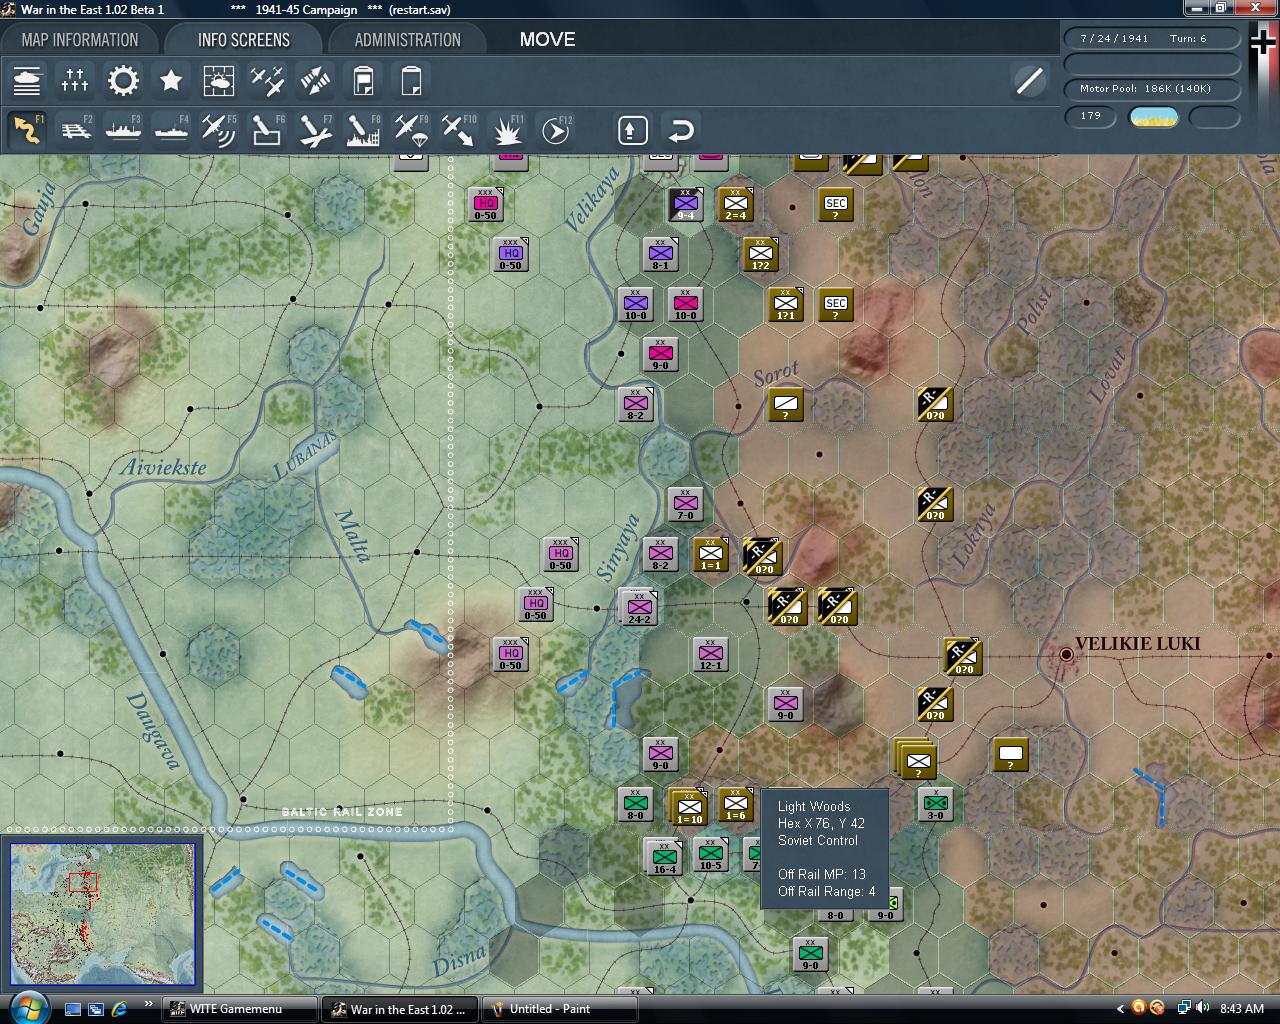Select F9 air transport parachute icon
1280x1024 pixels.
[x=411, y=130]
